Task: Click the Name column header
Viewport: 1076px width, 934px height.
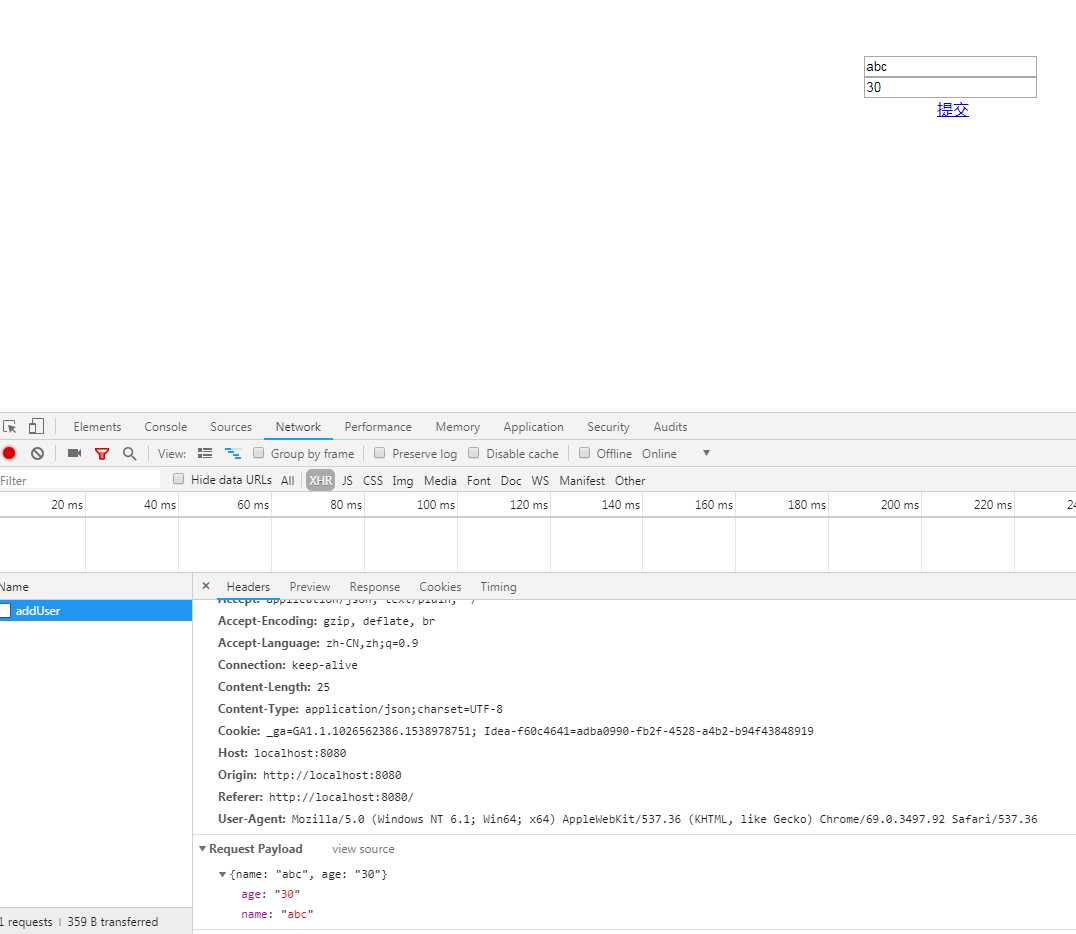Action: 96,587
